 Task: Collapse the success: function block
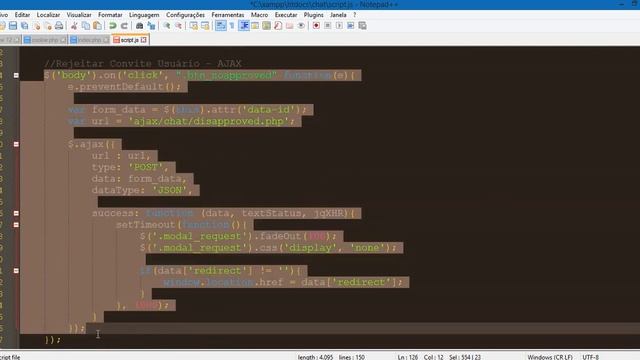click(x=16, y=213)
